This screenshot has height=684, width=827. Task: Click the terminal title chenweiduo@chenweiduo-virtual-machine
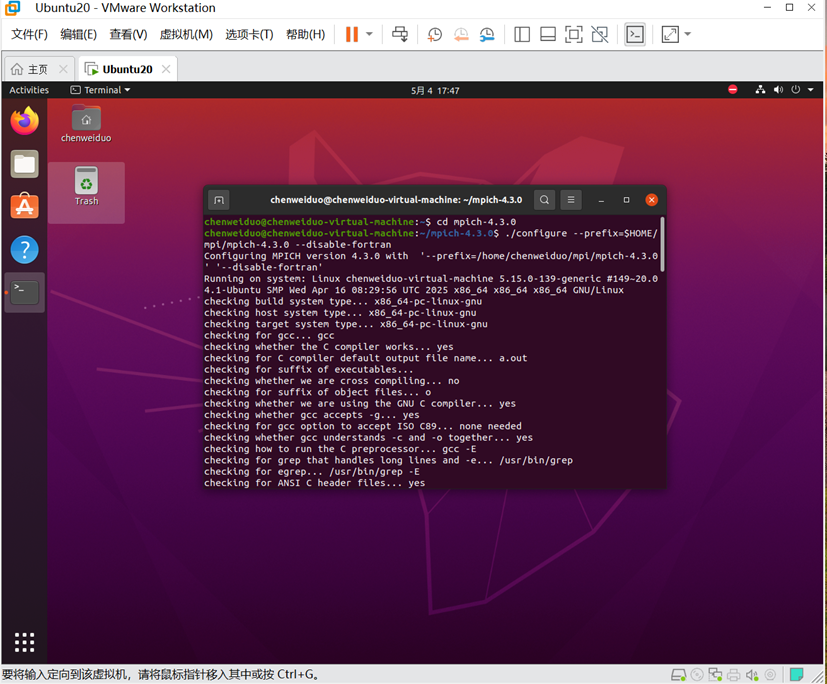tap(396, 200)
